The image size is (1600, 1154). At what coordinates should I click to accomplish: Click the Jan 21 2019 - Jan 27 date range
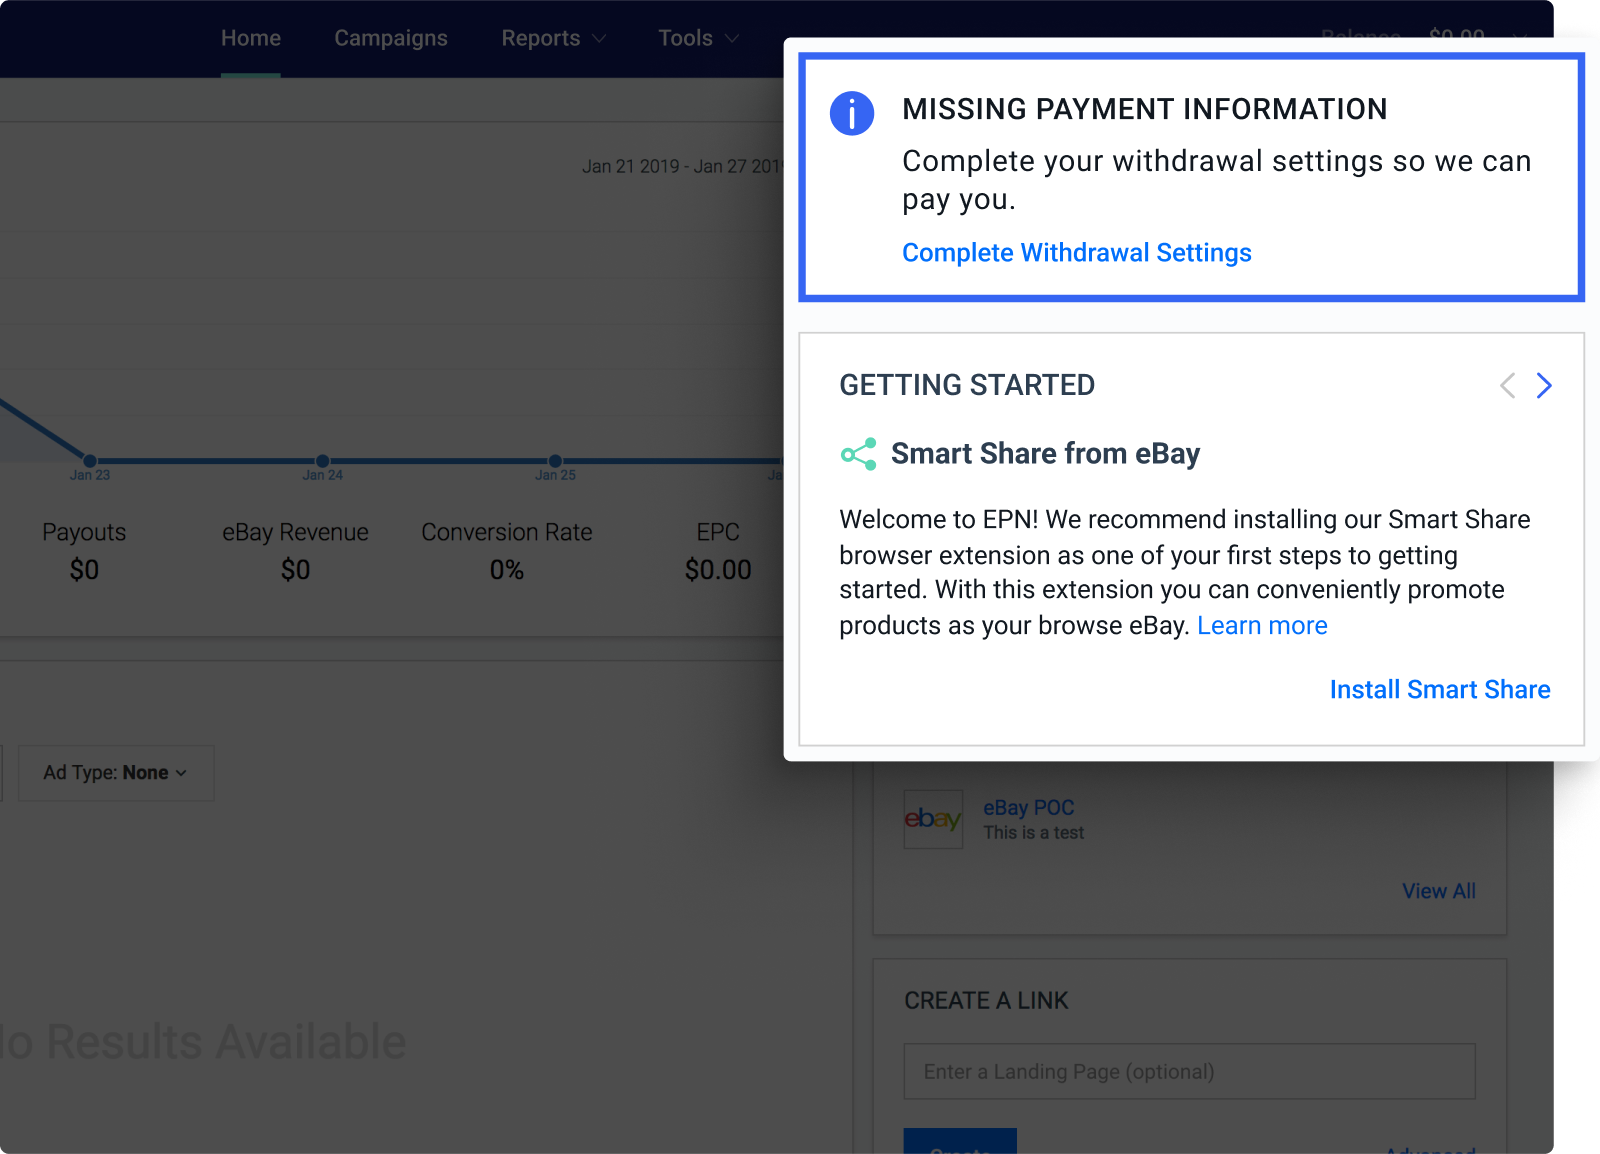pos(682,166)
